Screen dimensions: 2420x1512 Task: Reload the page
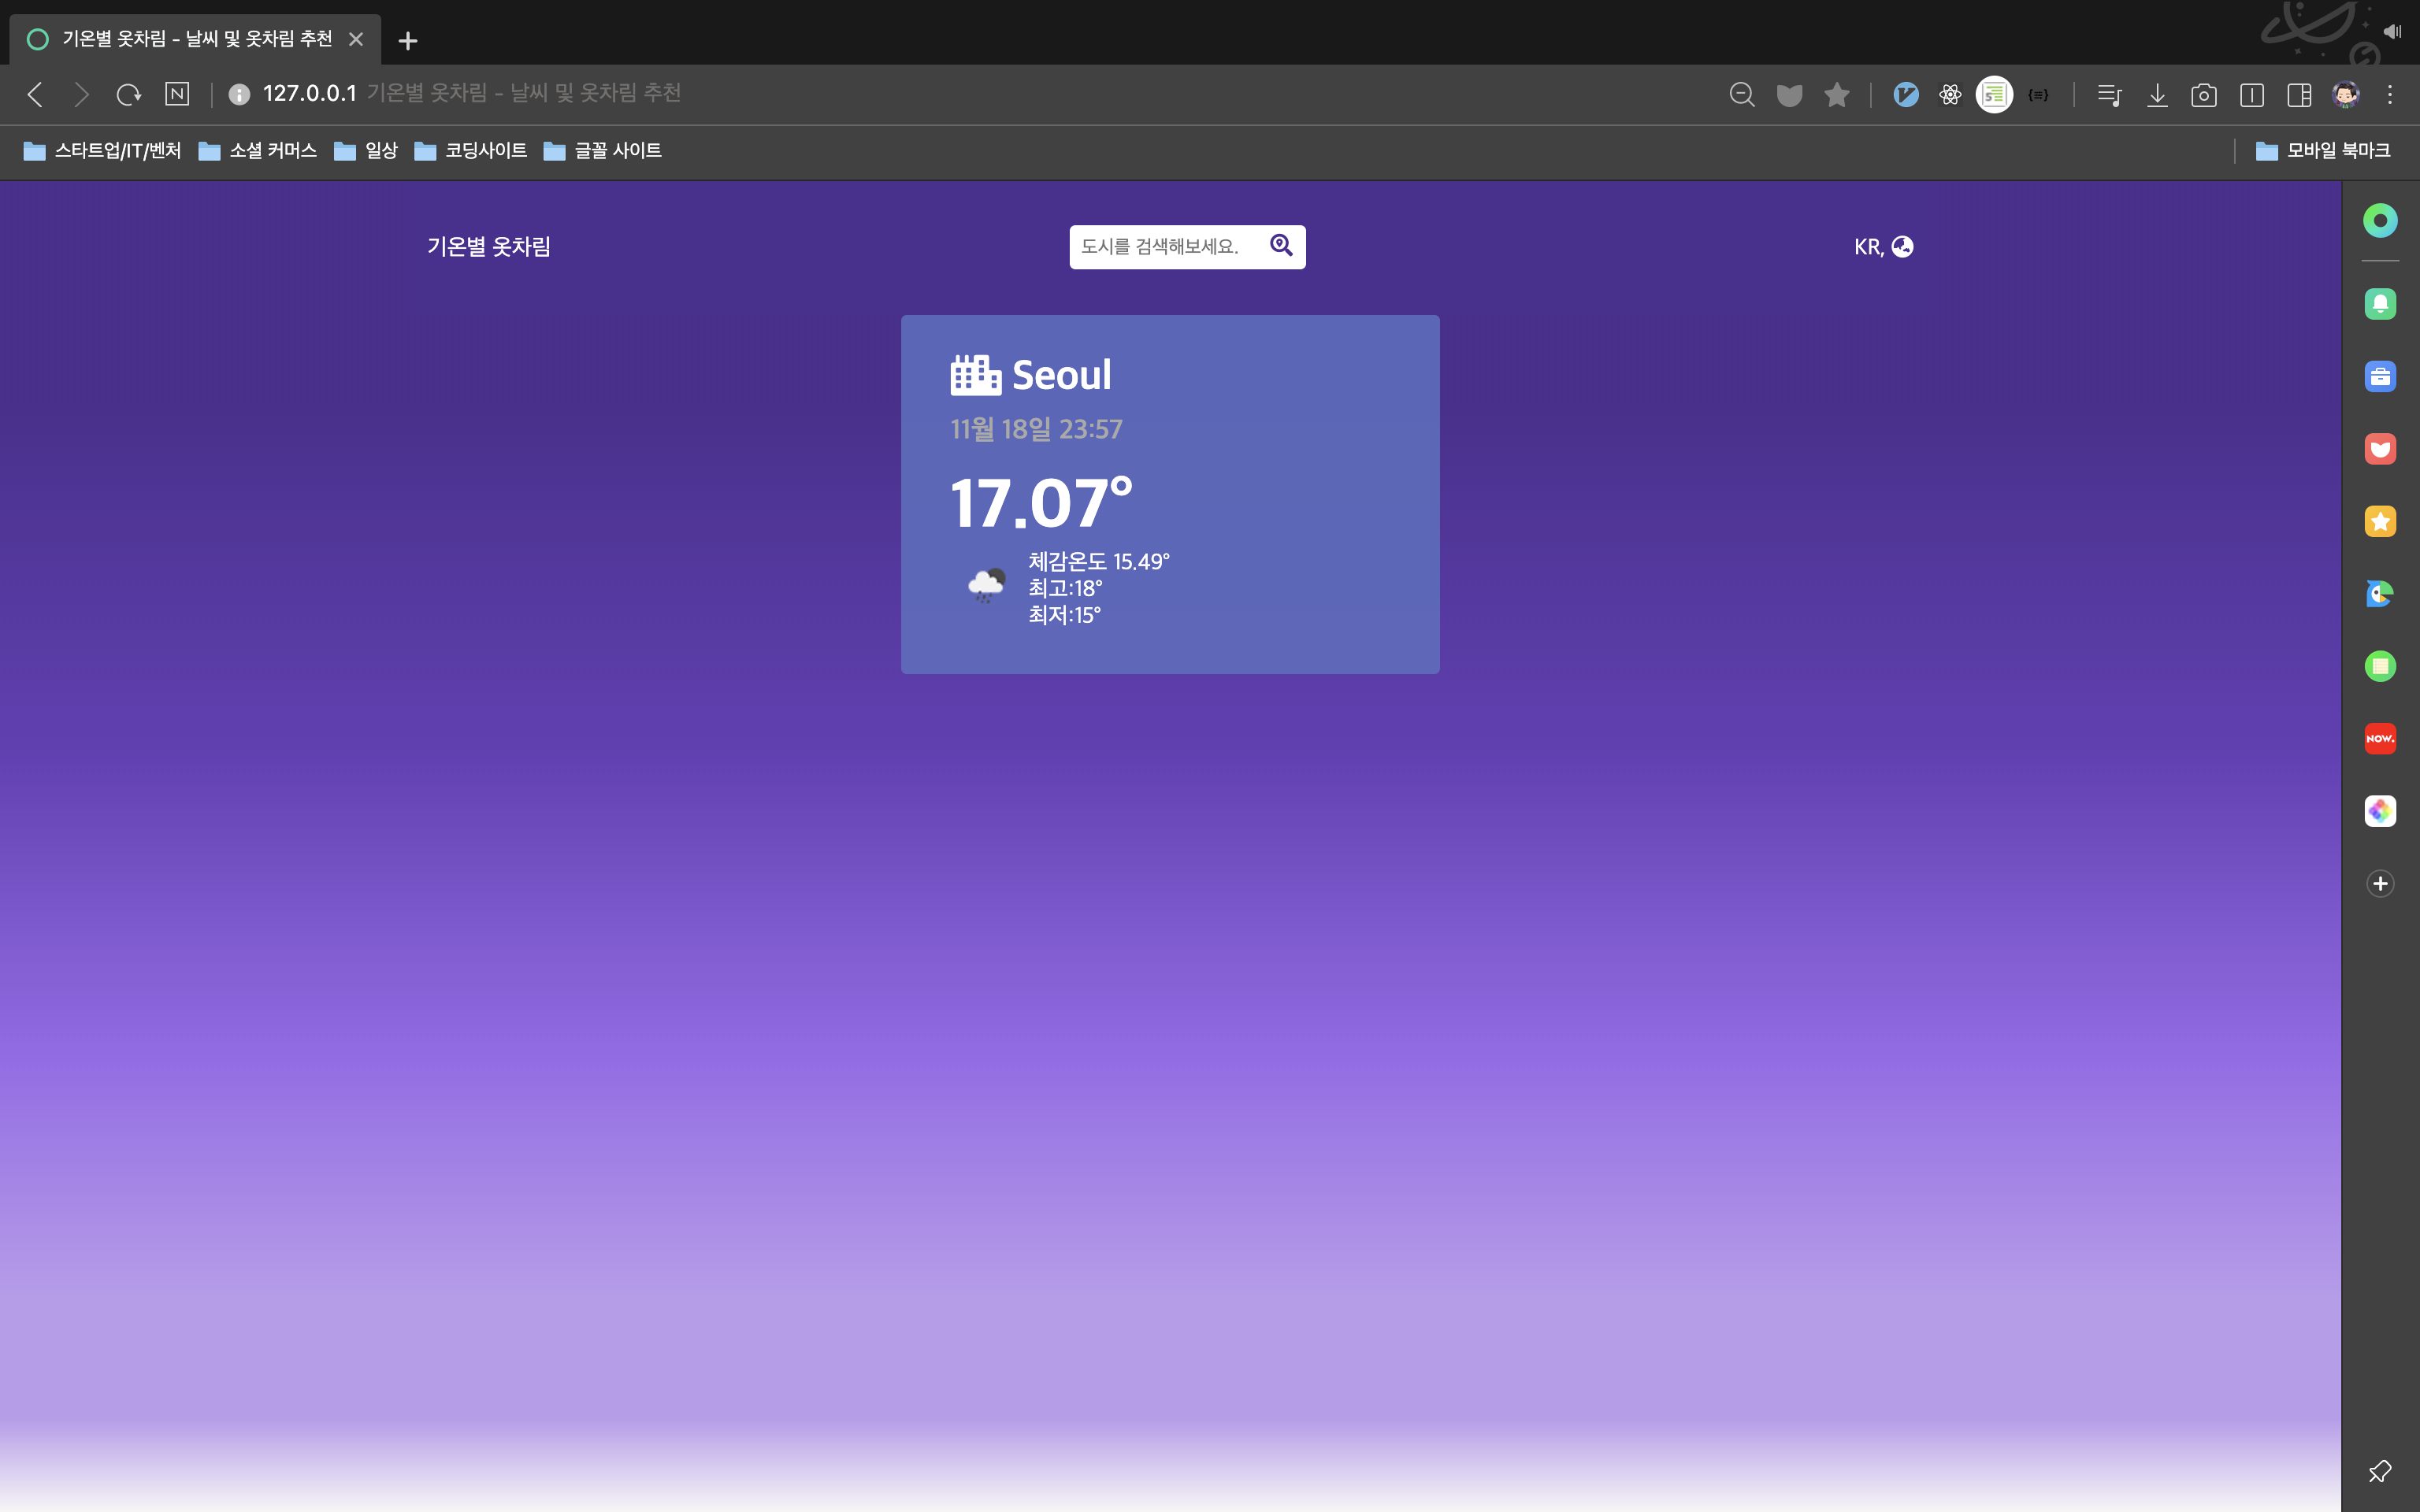128,95
